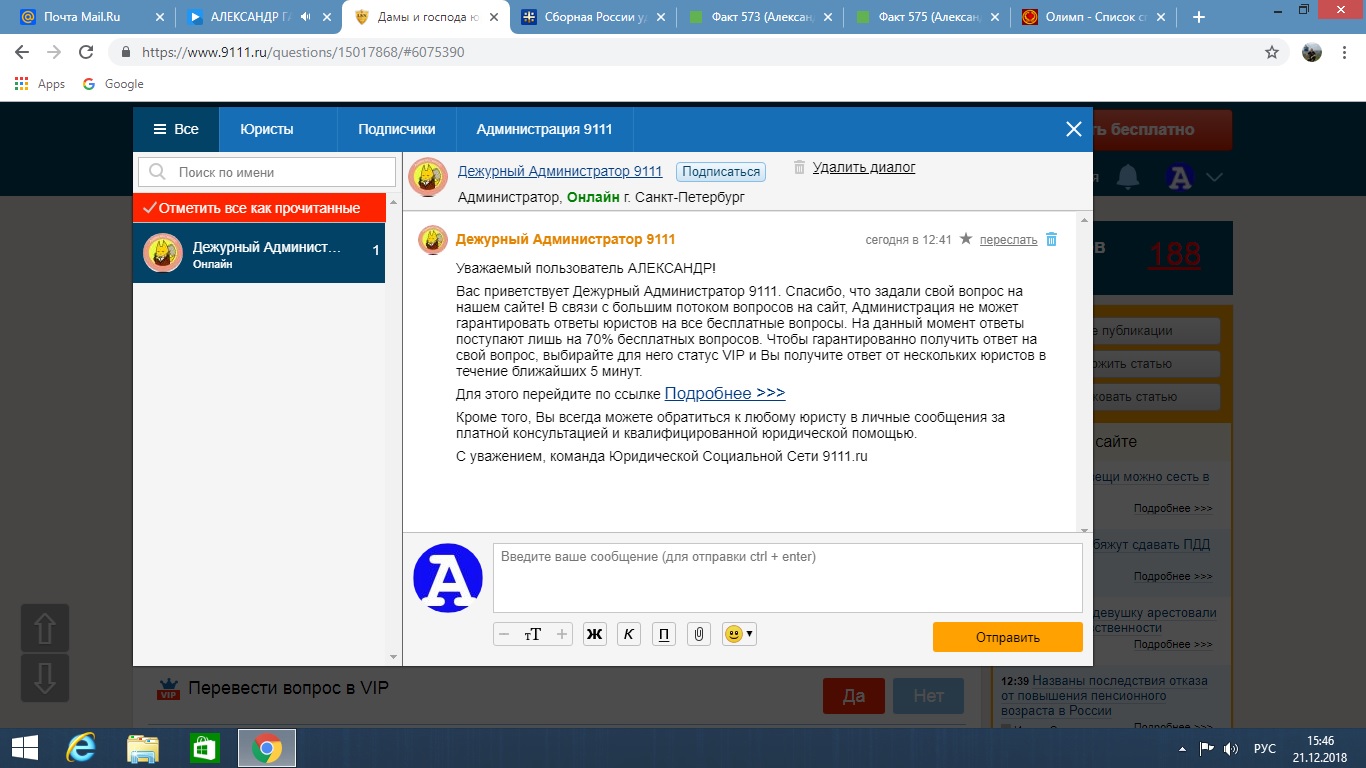Open the Chrome profile avatar
The image size is (1366, 768).
point(1312,52)
